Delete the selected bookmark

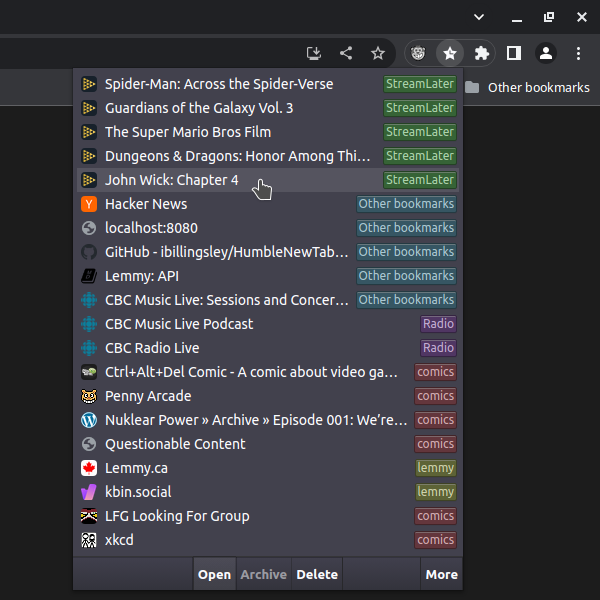(x=317, y=574)
